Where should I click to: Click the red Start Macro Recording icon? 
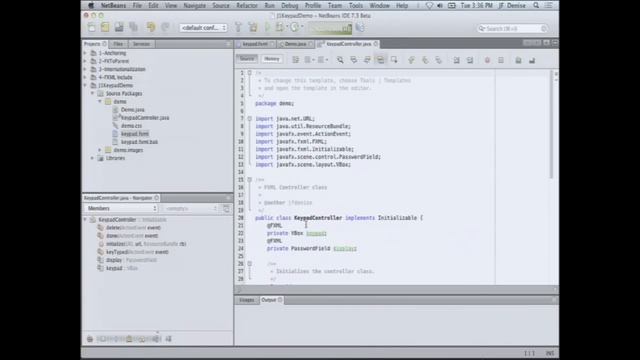click(x=487, y=60)
